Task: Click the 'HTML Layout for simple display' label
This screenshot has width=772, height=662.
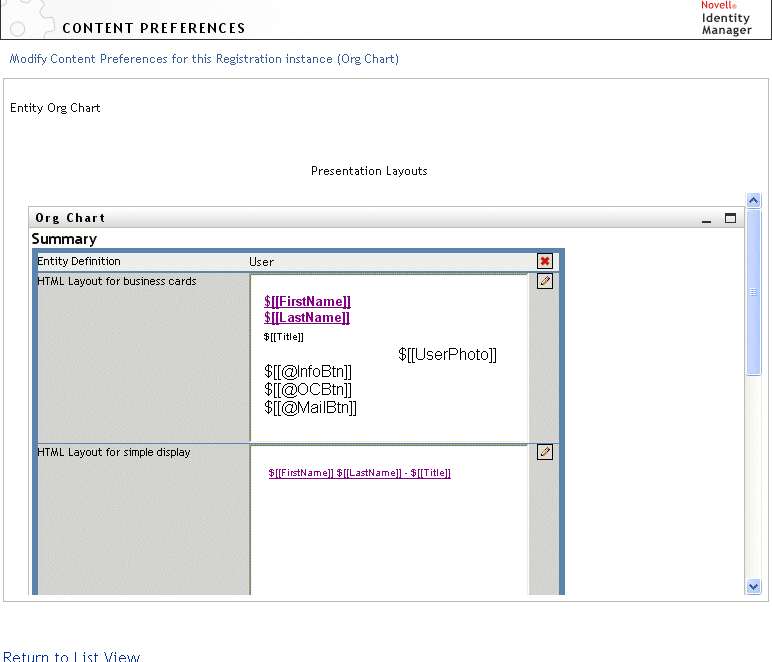Action: tap(114, 452)
